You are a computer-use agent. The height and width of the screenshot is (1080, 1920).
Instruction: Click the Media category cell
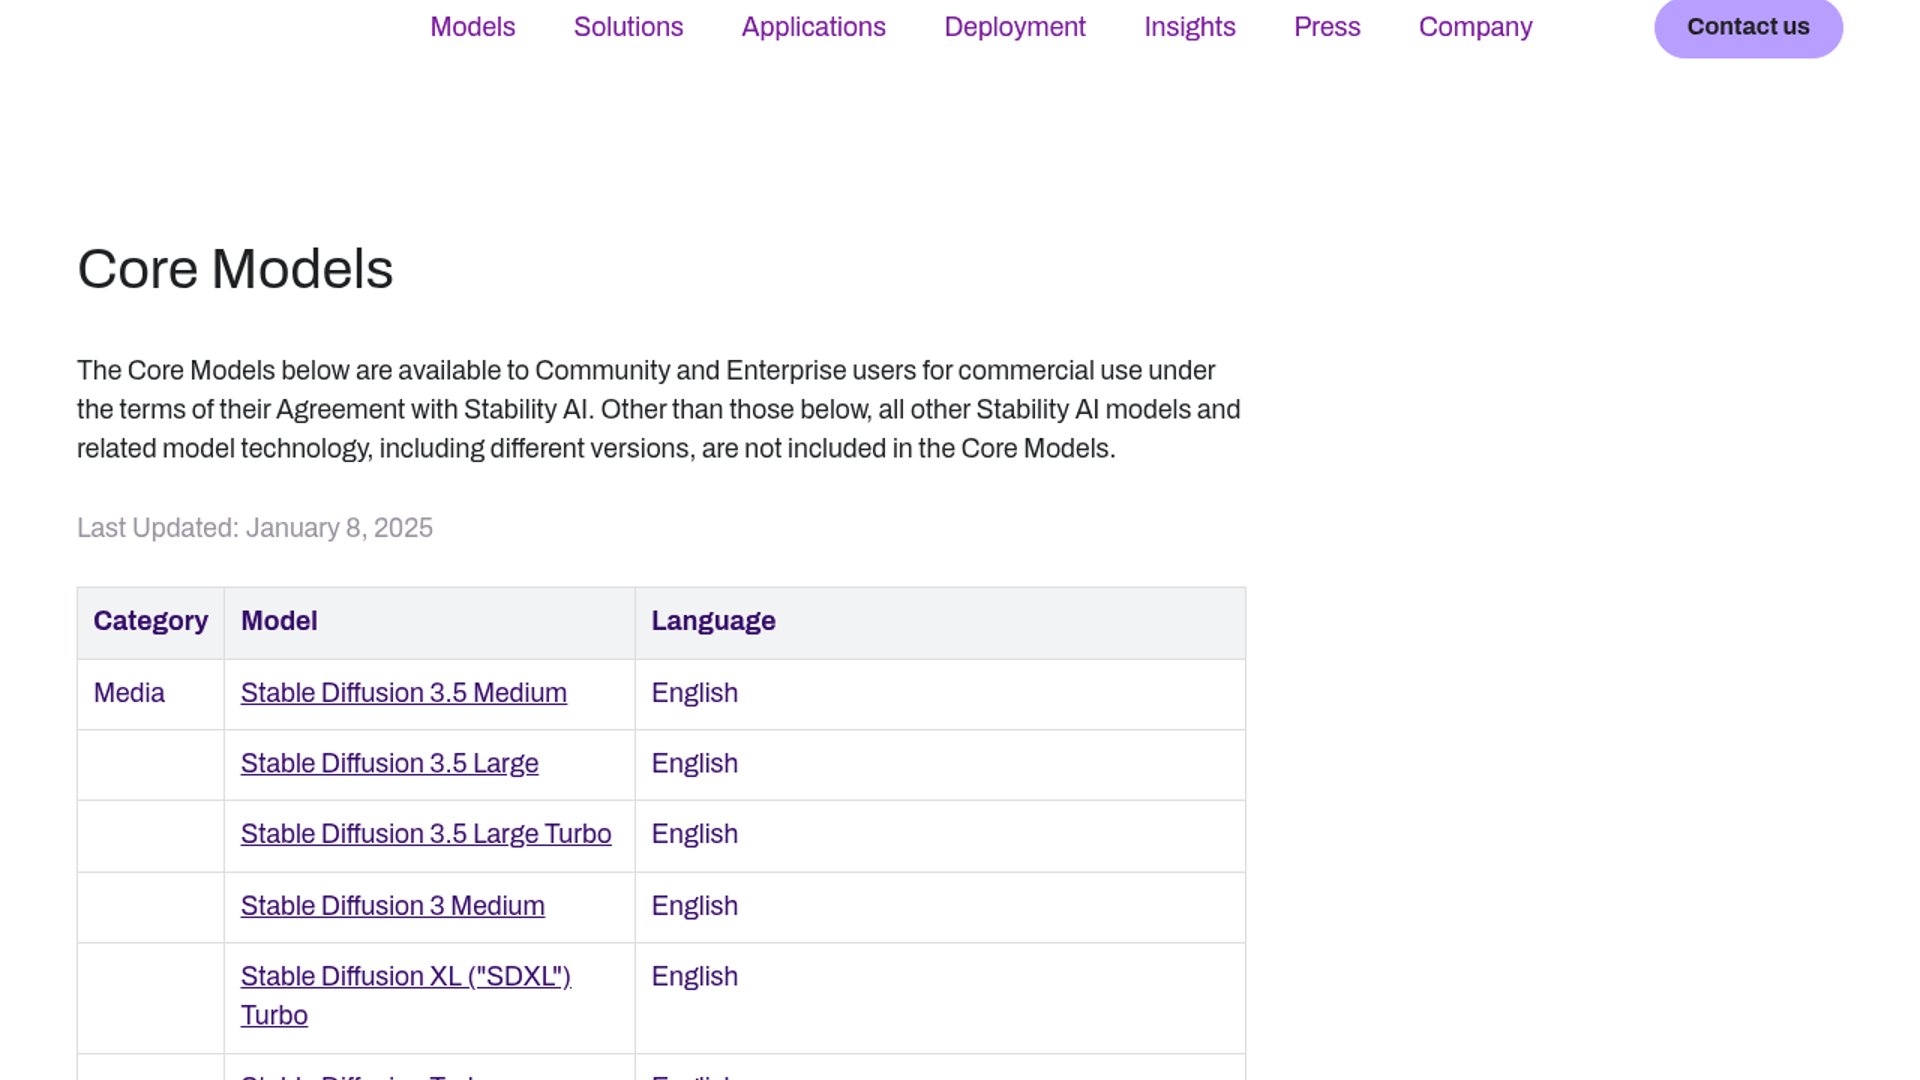[x=129, y=693]
